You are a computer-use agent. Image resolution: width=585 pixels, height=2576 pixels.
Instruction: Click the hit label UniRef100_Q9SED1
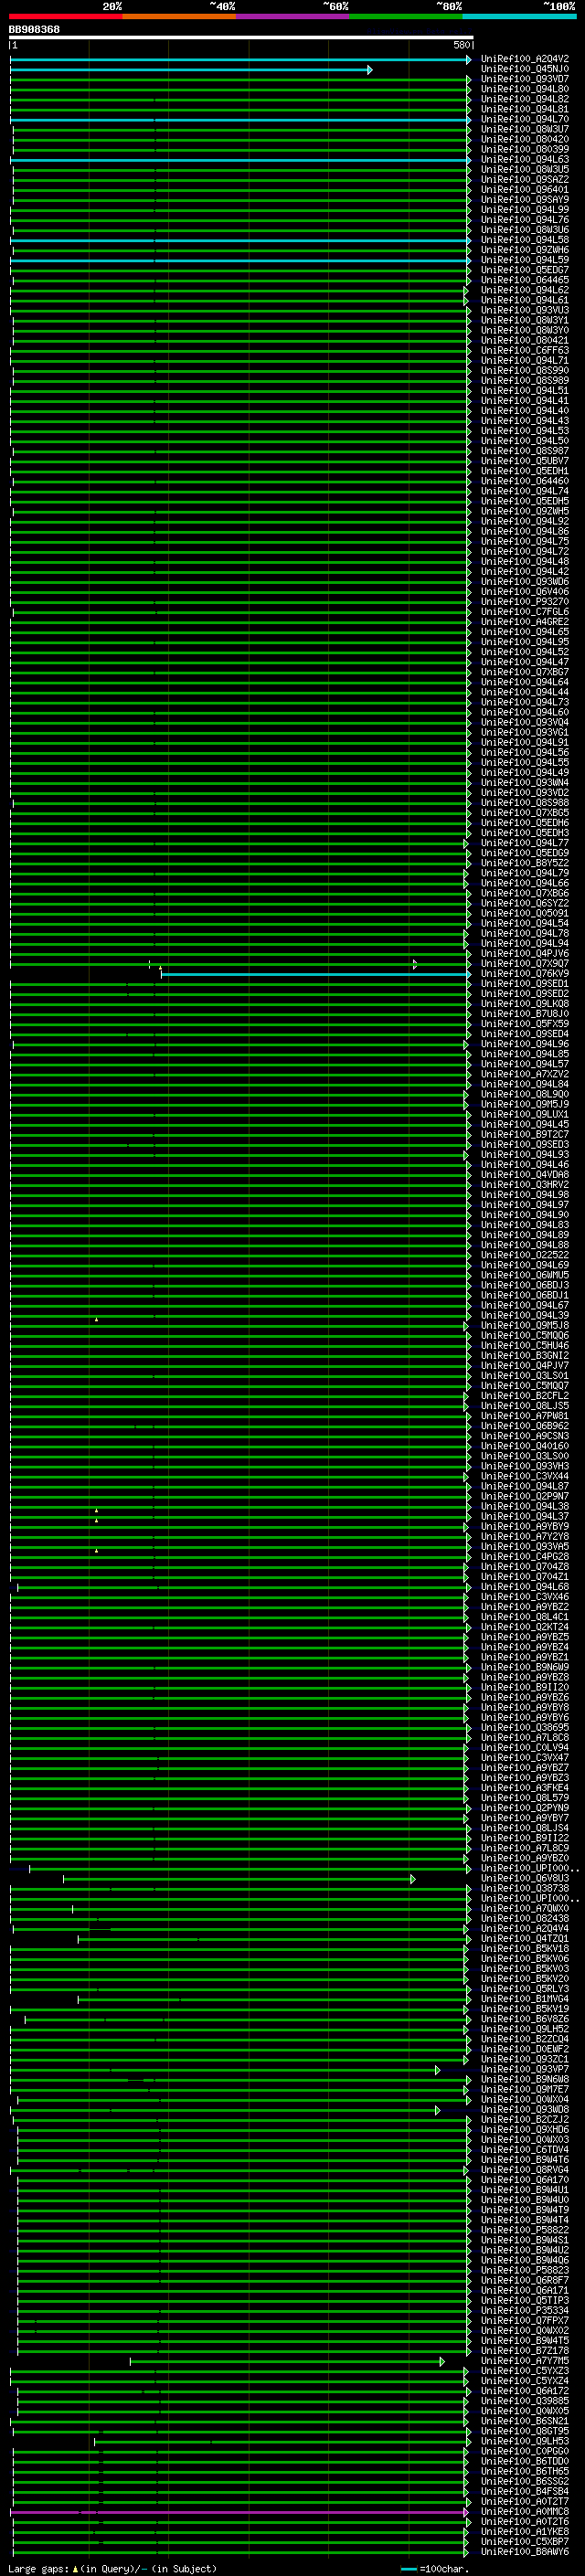pos(525,984)
